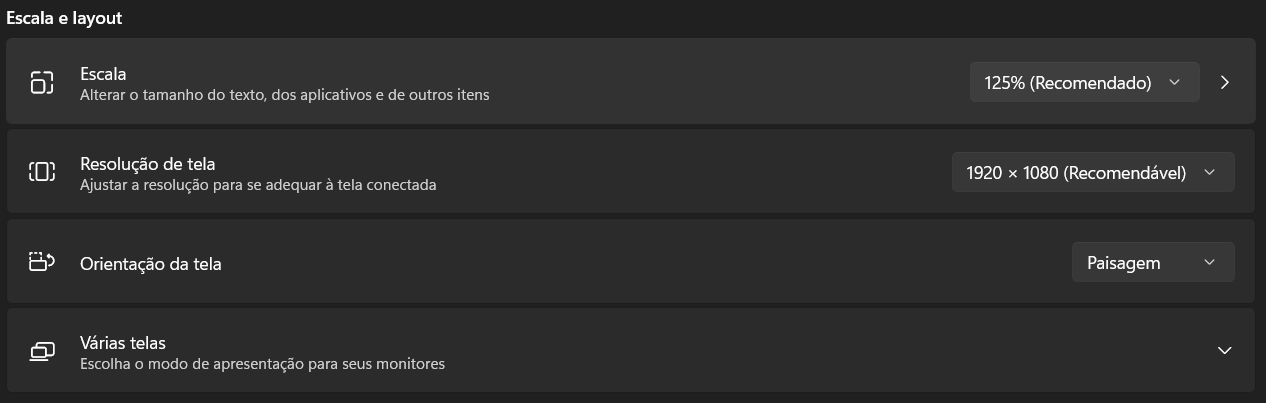The width and height of the screenshot is (1266, 403).
Task: Click the Várias telas row title
Action: tap(123, 343)
